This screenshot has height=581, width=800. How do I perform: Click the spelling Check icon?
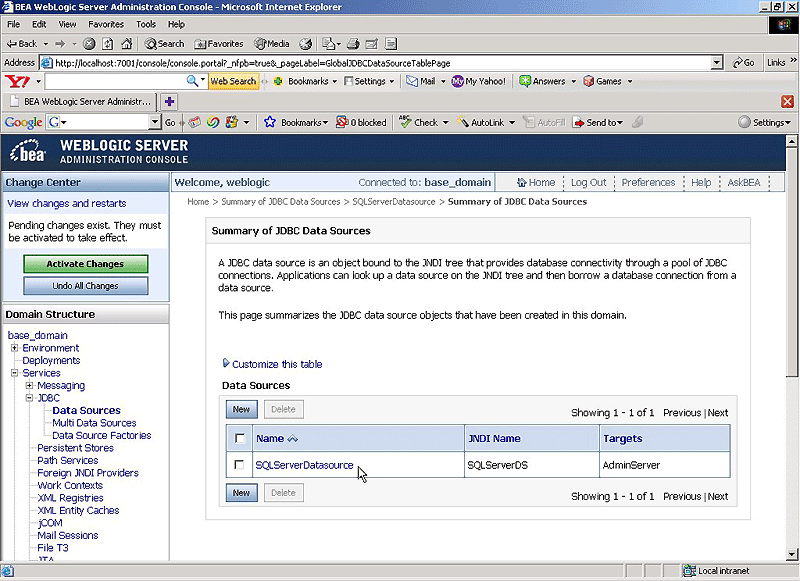pos(405,122)
